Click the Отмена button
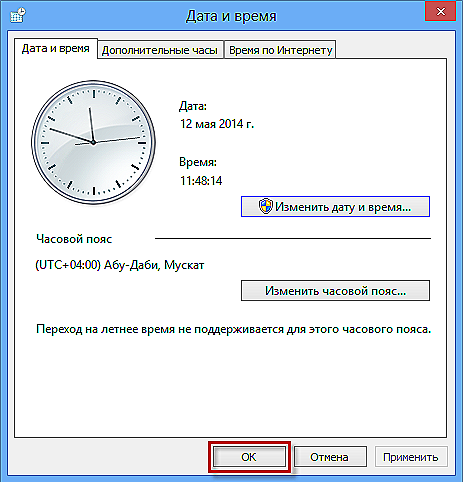463x482 pixels. point(330,457)
